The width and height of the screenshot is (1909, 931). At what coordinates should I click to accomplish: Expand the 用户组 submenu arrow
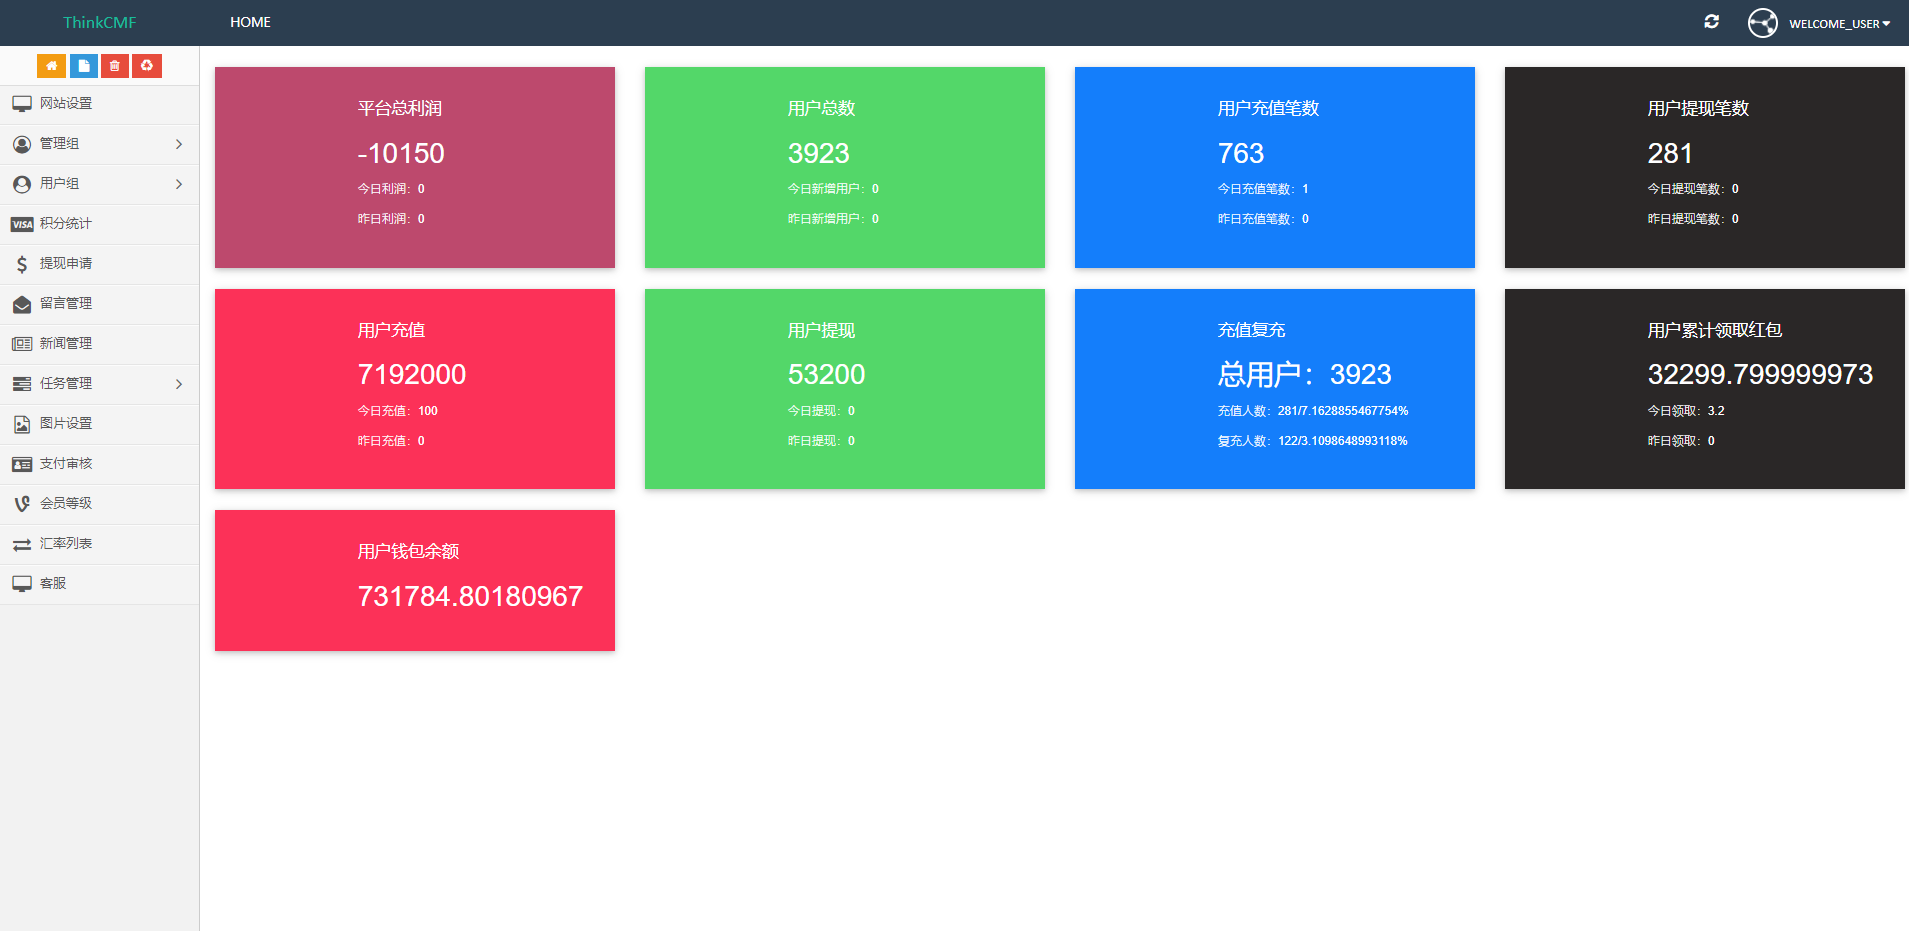179,184
